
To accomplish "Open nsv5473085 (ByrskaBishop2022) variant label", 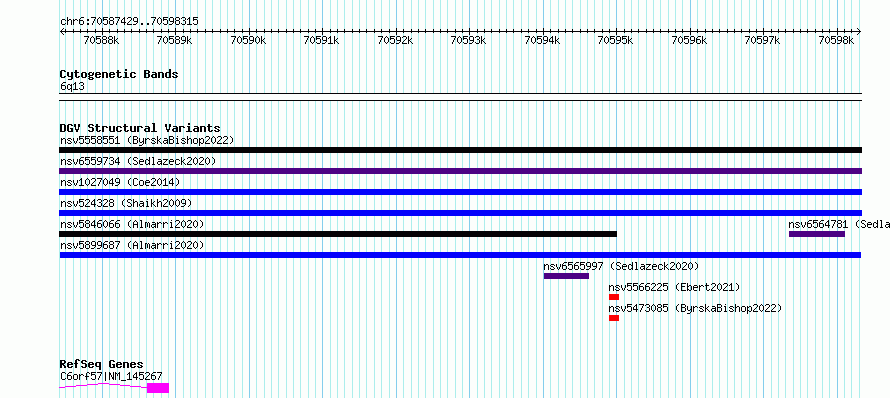I will pos(695,308).
